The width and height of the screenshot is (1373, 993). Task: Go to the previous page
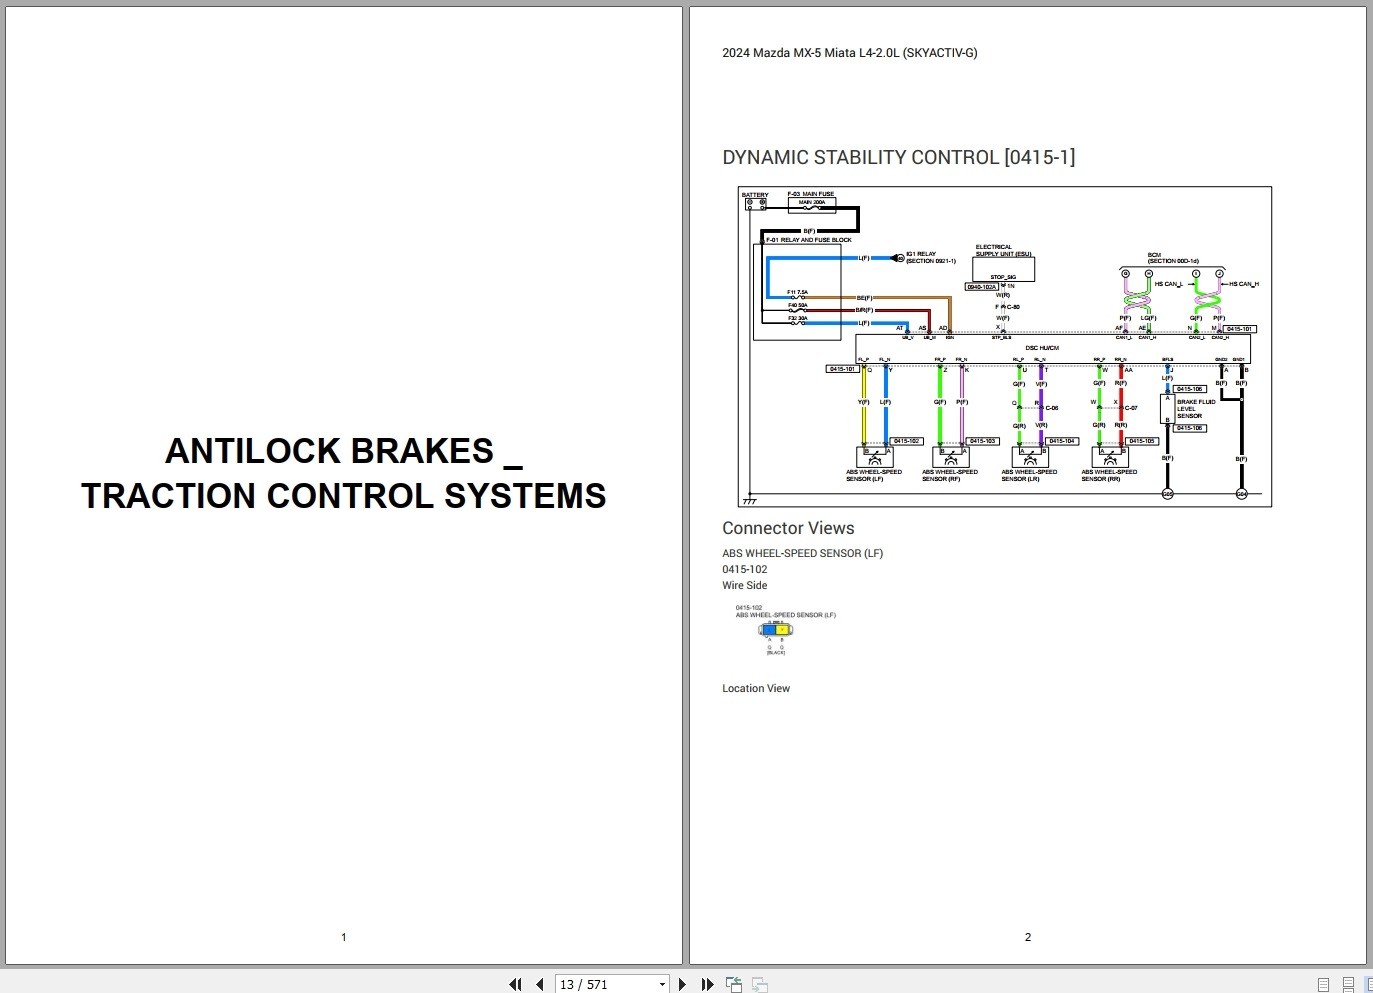click(x=540, y=984)
